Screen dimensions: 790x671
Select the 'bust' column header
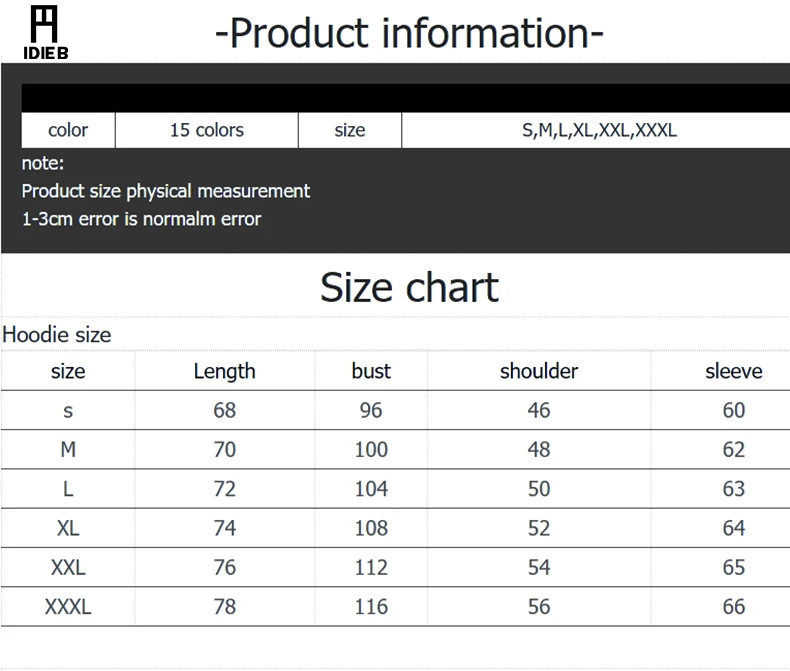[x=371, y=371]
